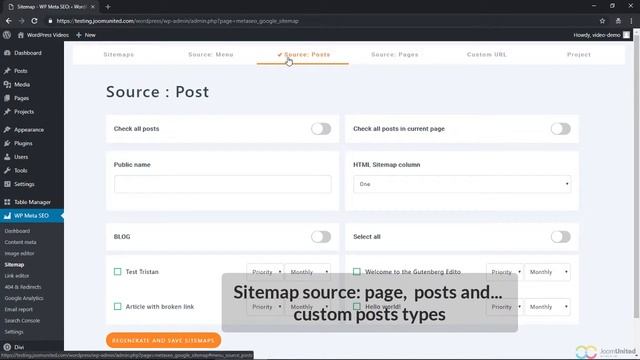Switch to the Sitemaps tab
640x360 pixels.
tap(119, 55)
